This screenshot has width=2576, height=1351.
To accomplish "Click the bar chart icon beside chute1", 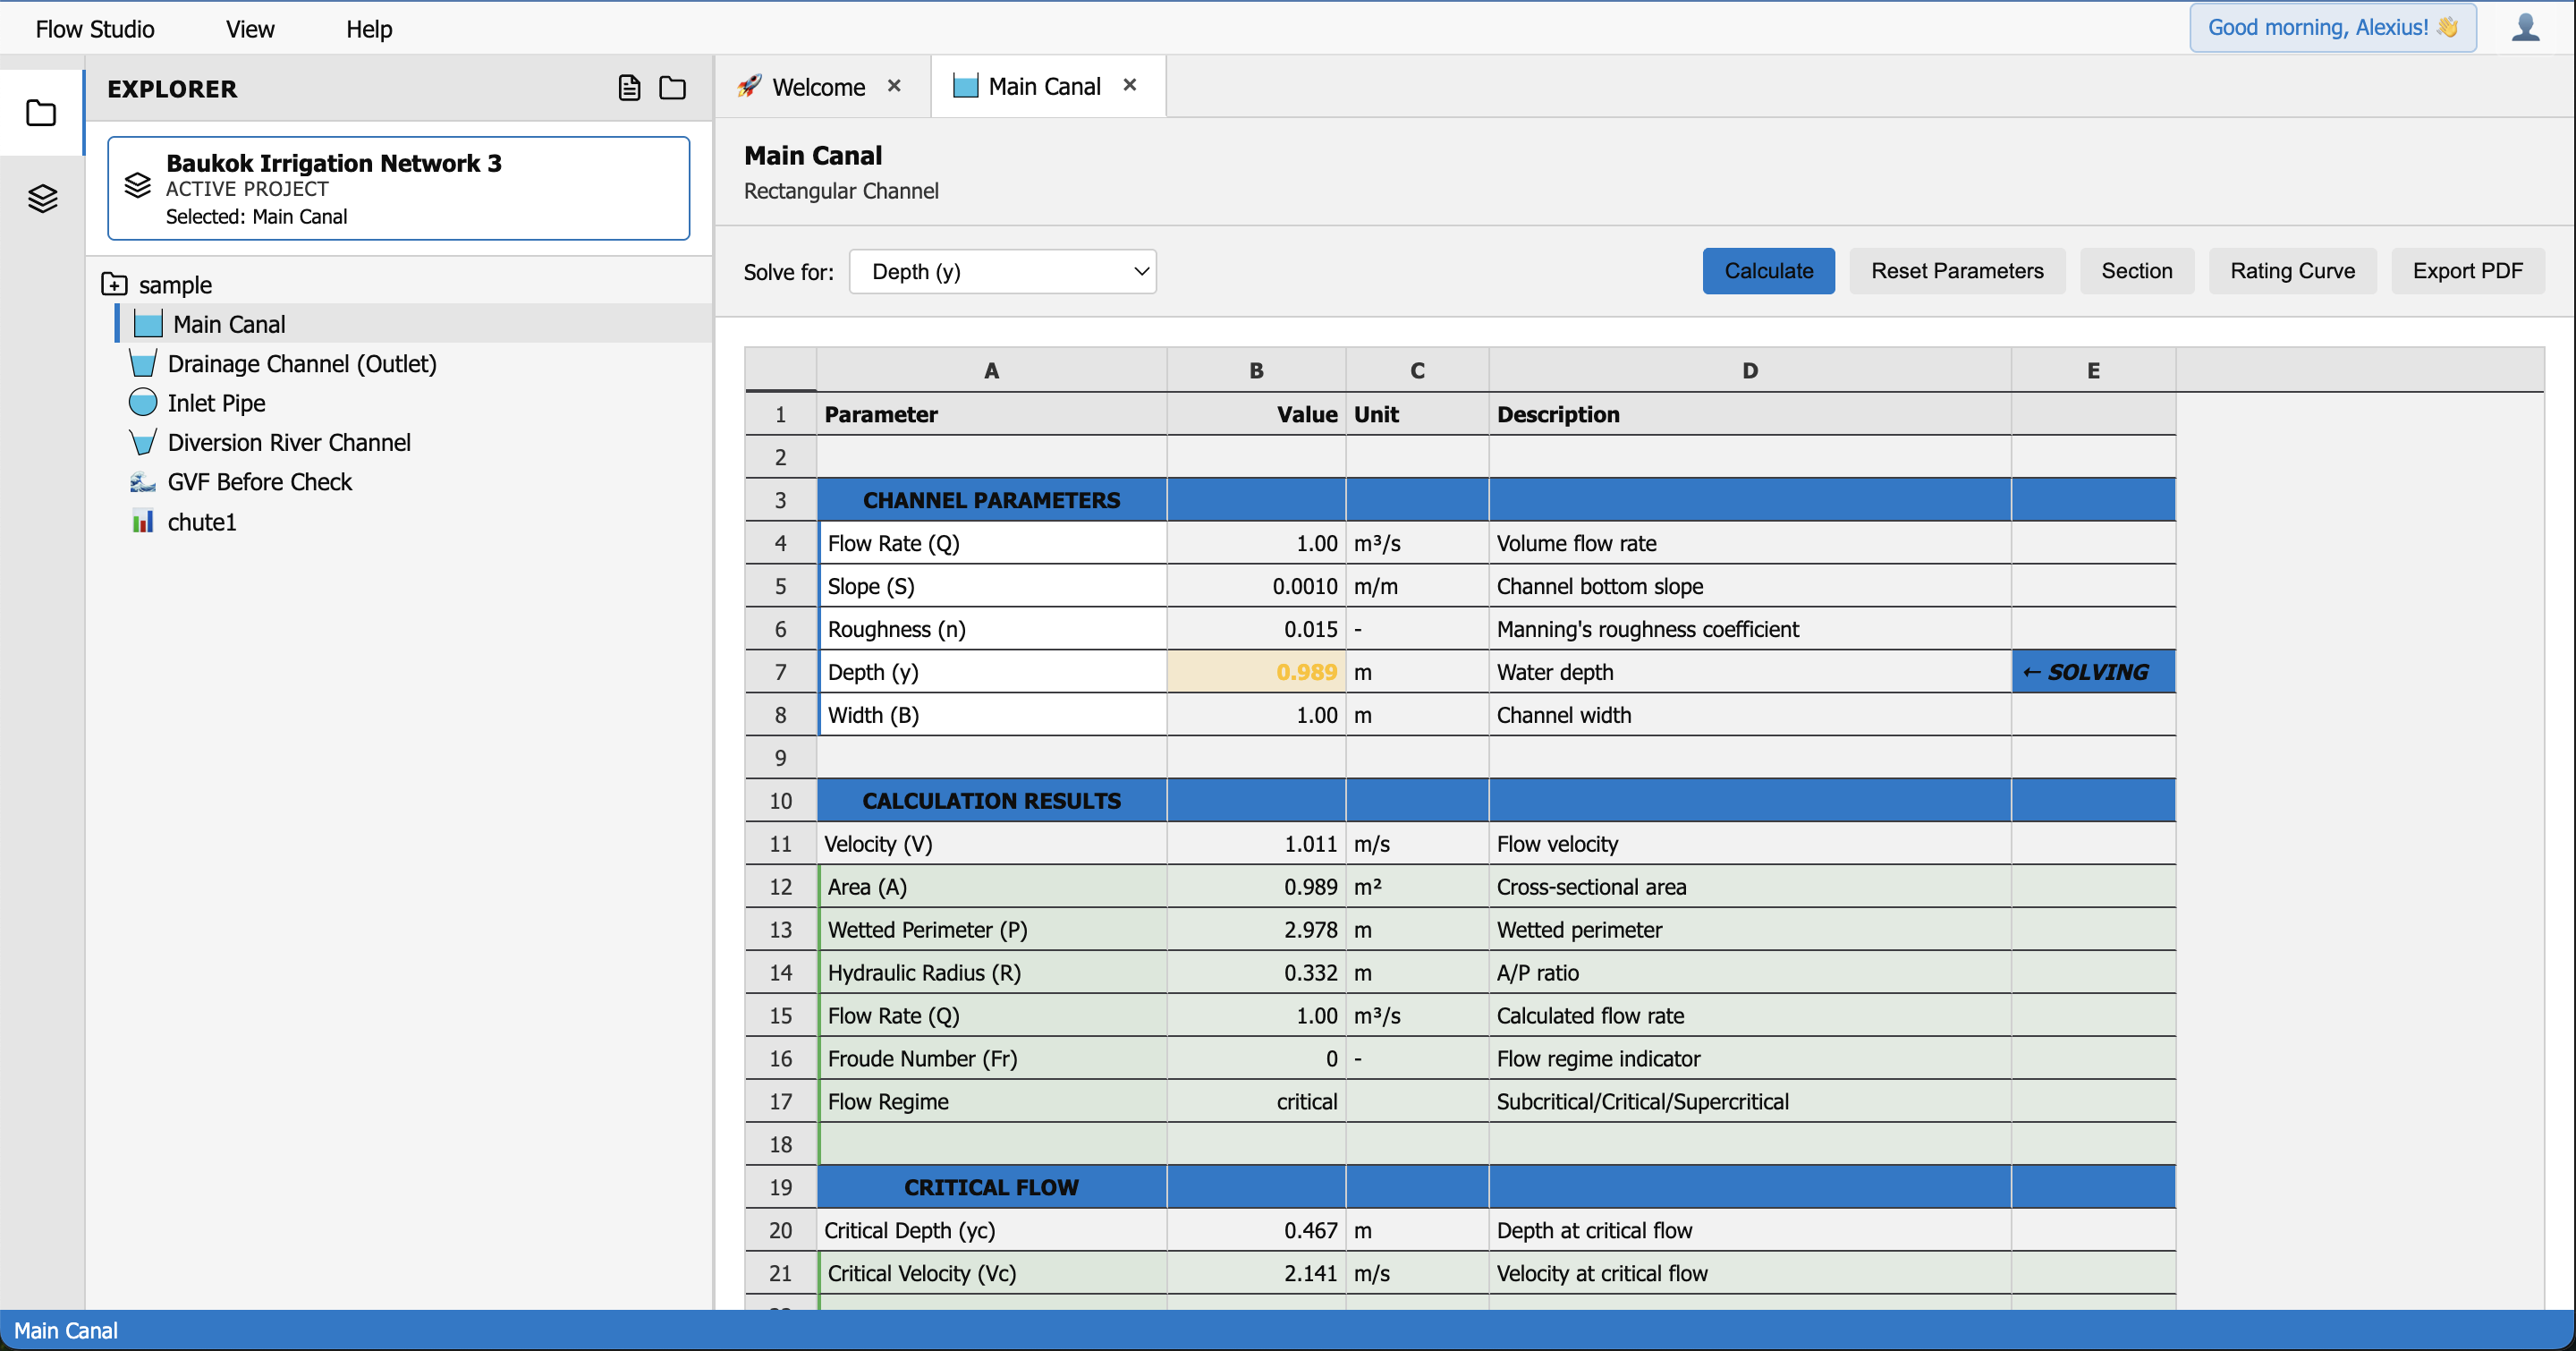I will [x=143, y=522].
